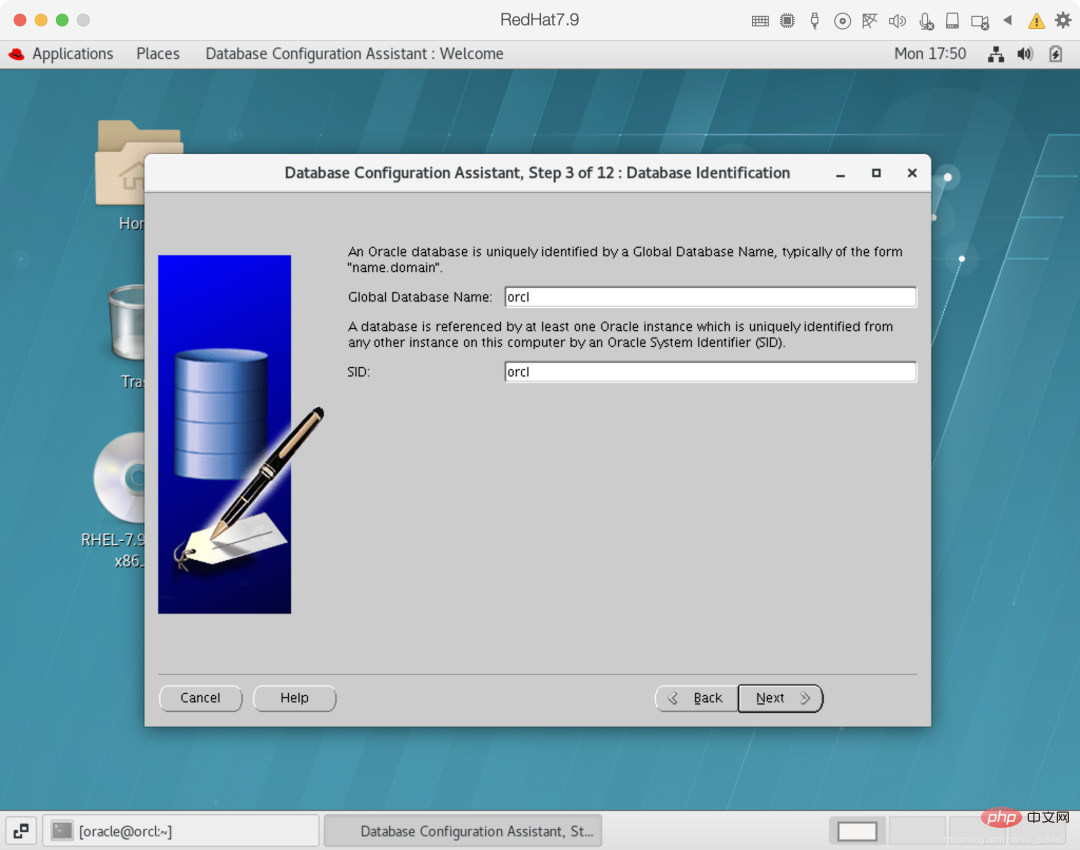Screen dimensions: 1080x850
Task: Open VM settings gear icon
Action: click(1063, 20)
